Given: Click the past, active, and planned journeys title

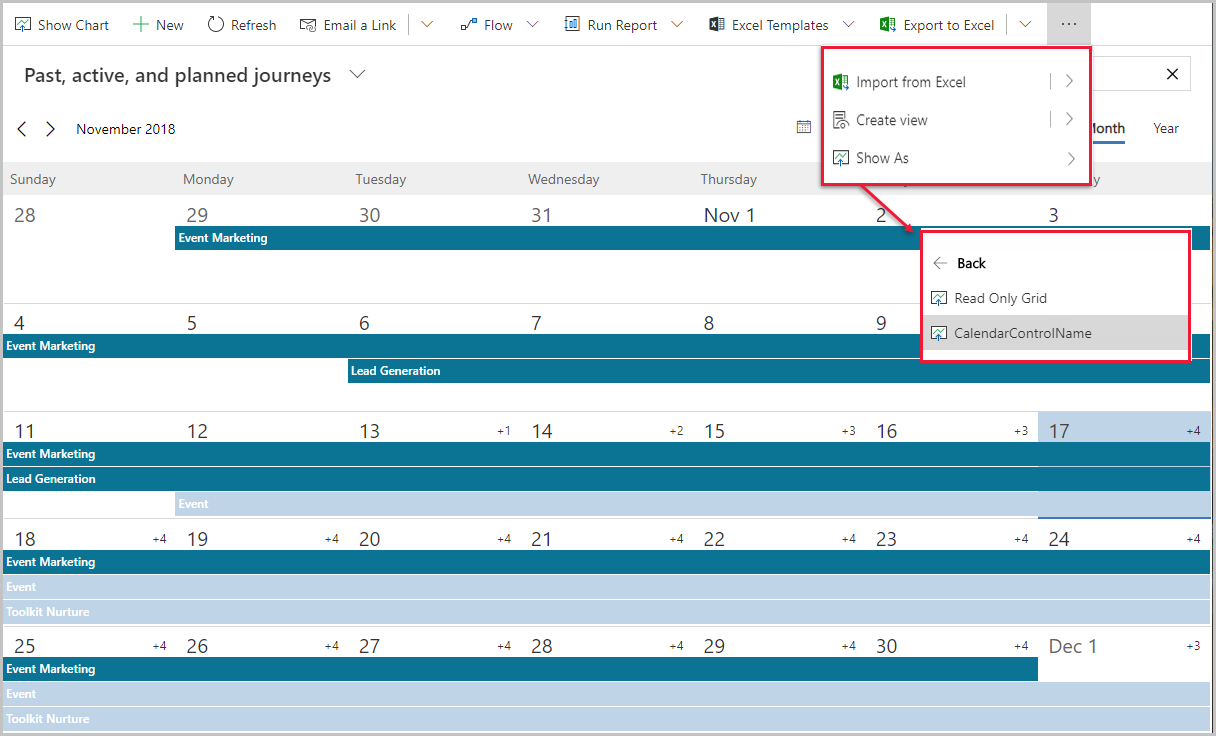Looking at the screenshot, I should pos(177,76).
